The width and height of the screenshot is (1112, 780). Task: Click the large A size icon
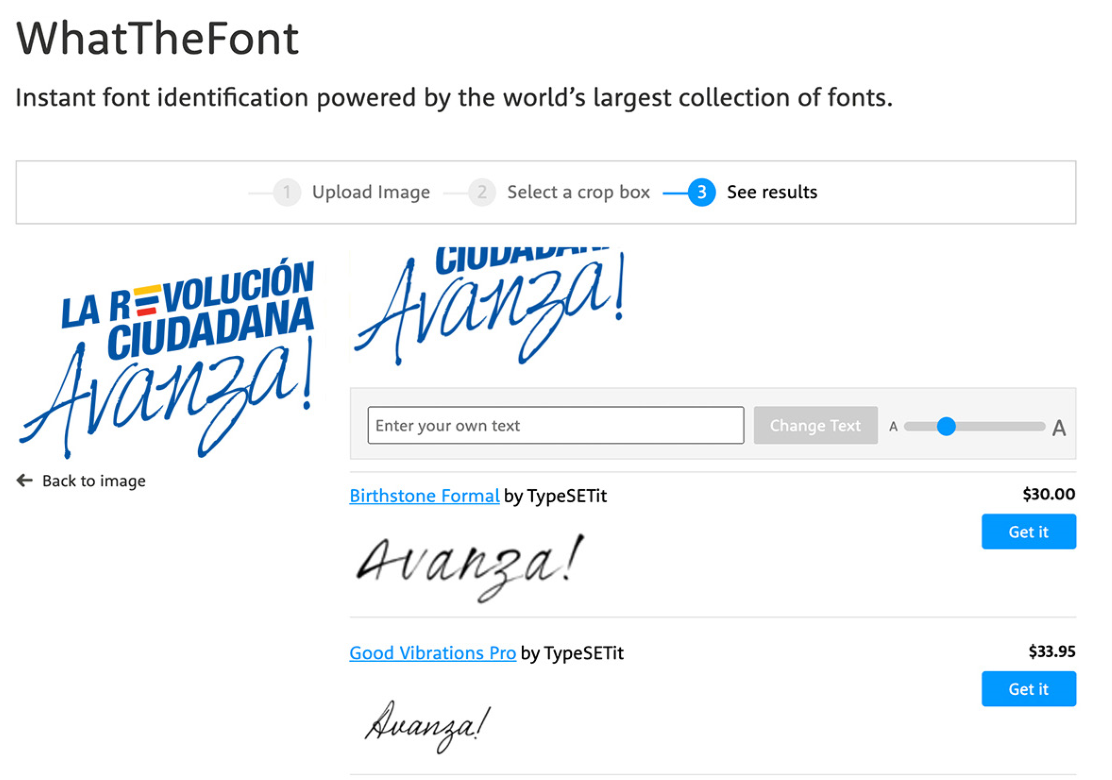tap(1059, 428)
